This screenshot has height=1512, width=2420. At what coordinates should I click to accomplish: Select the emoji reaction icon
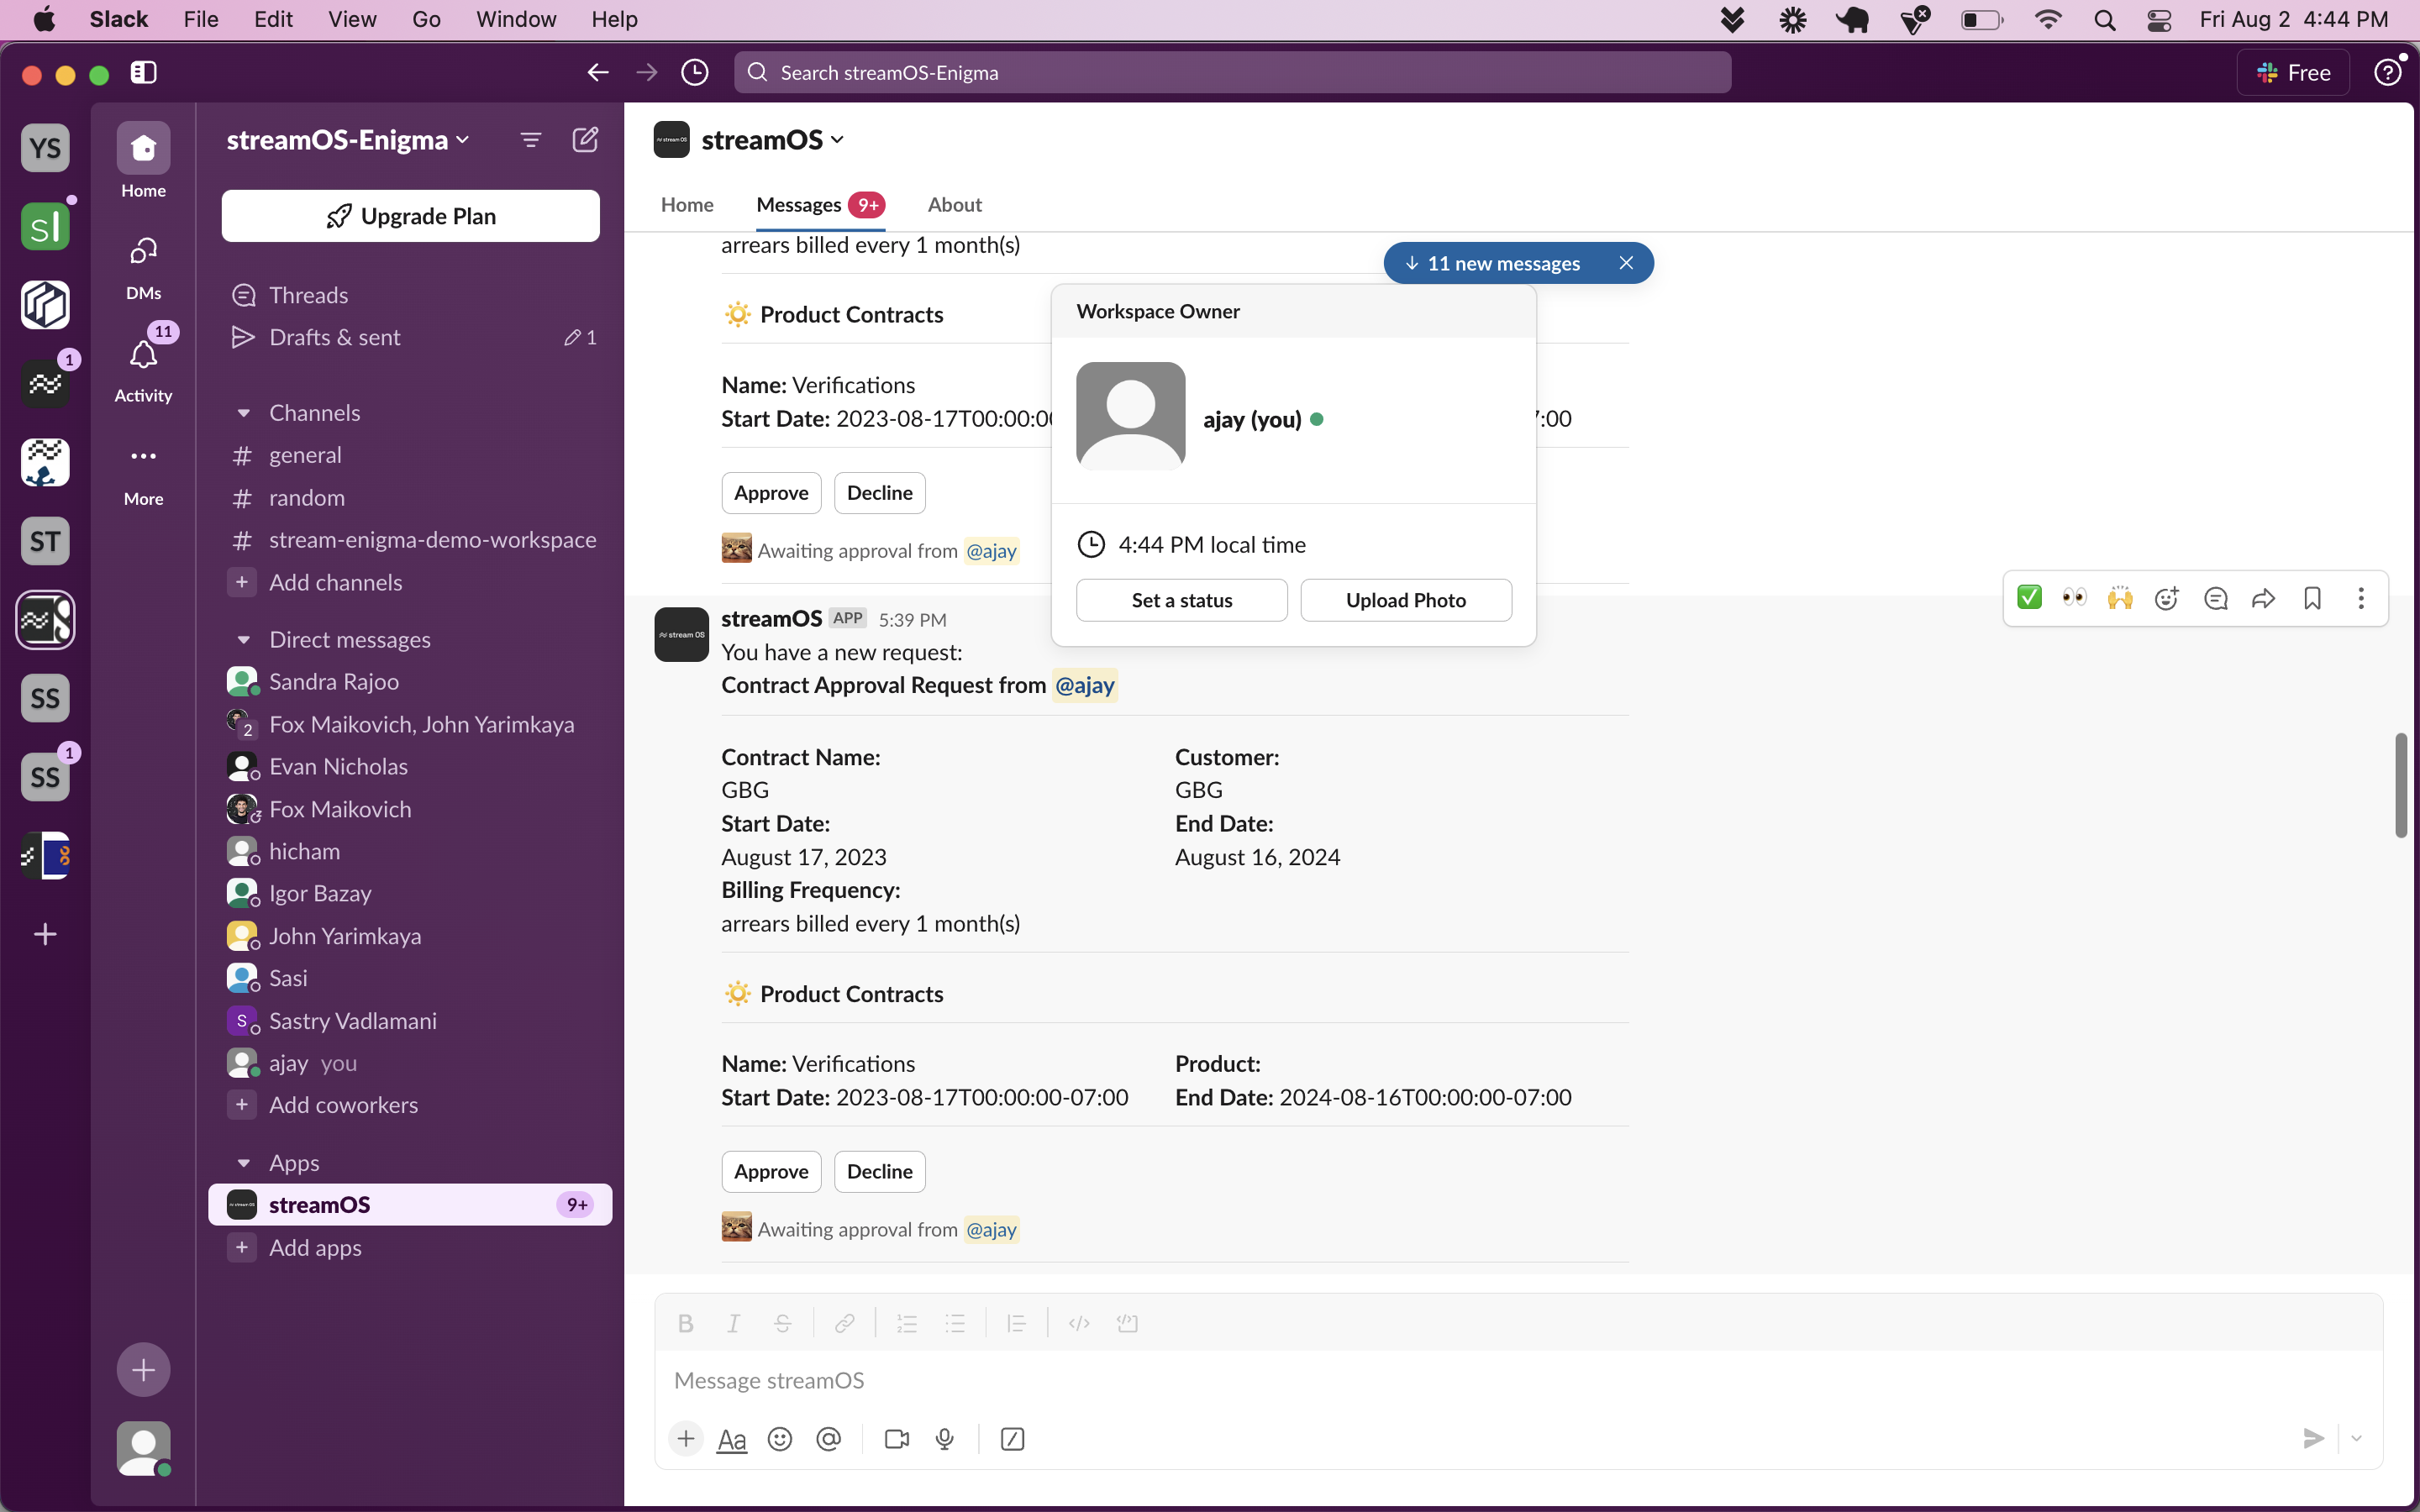pos(2167,599)
